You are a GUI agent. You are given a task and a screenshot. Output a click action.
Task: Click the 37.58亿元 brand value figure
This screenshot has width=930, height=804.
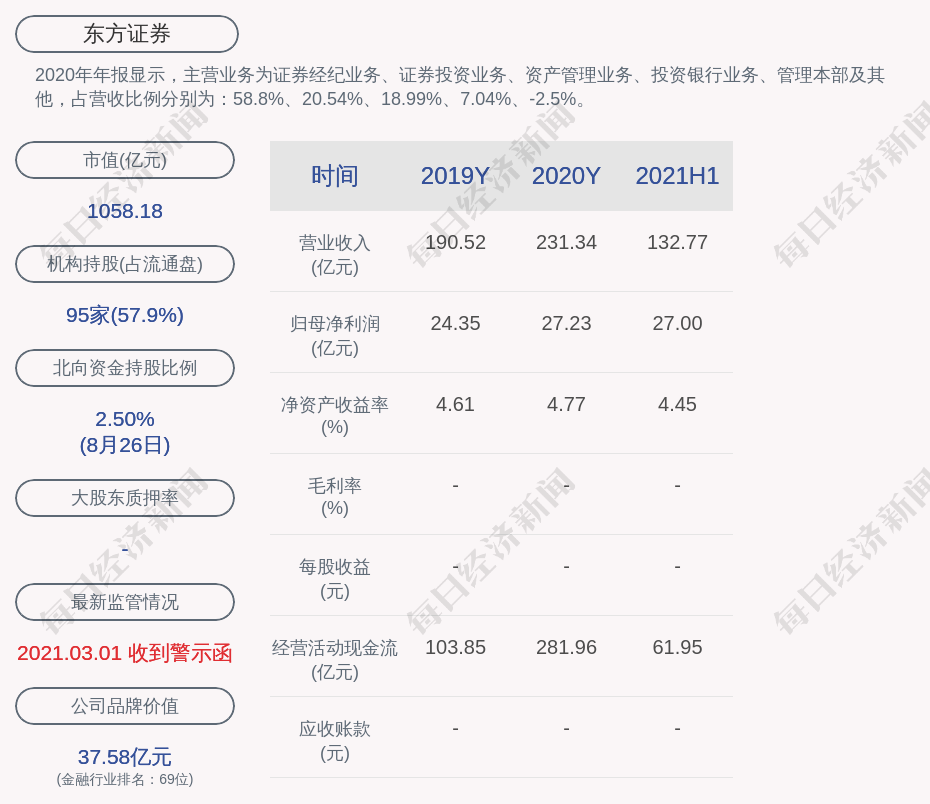pyautogui.click(x=125, y=757)
